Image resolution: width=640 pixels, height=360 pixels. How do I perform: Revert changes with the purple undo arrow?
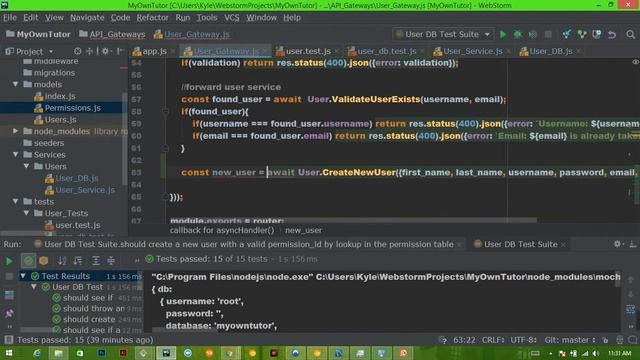612,35
